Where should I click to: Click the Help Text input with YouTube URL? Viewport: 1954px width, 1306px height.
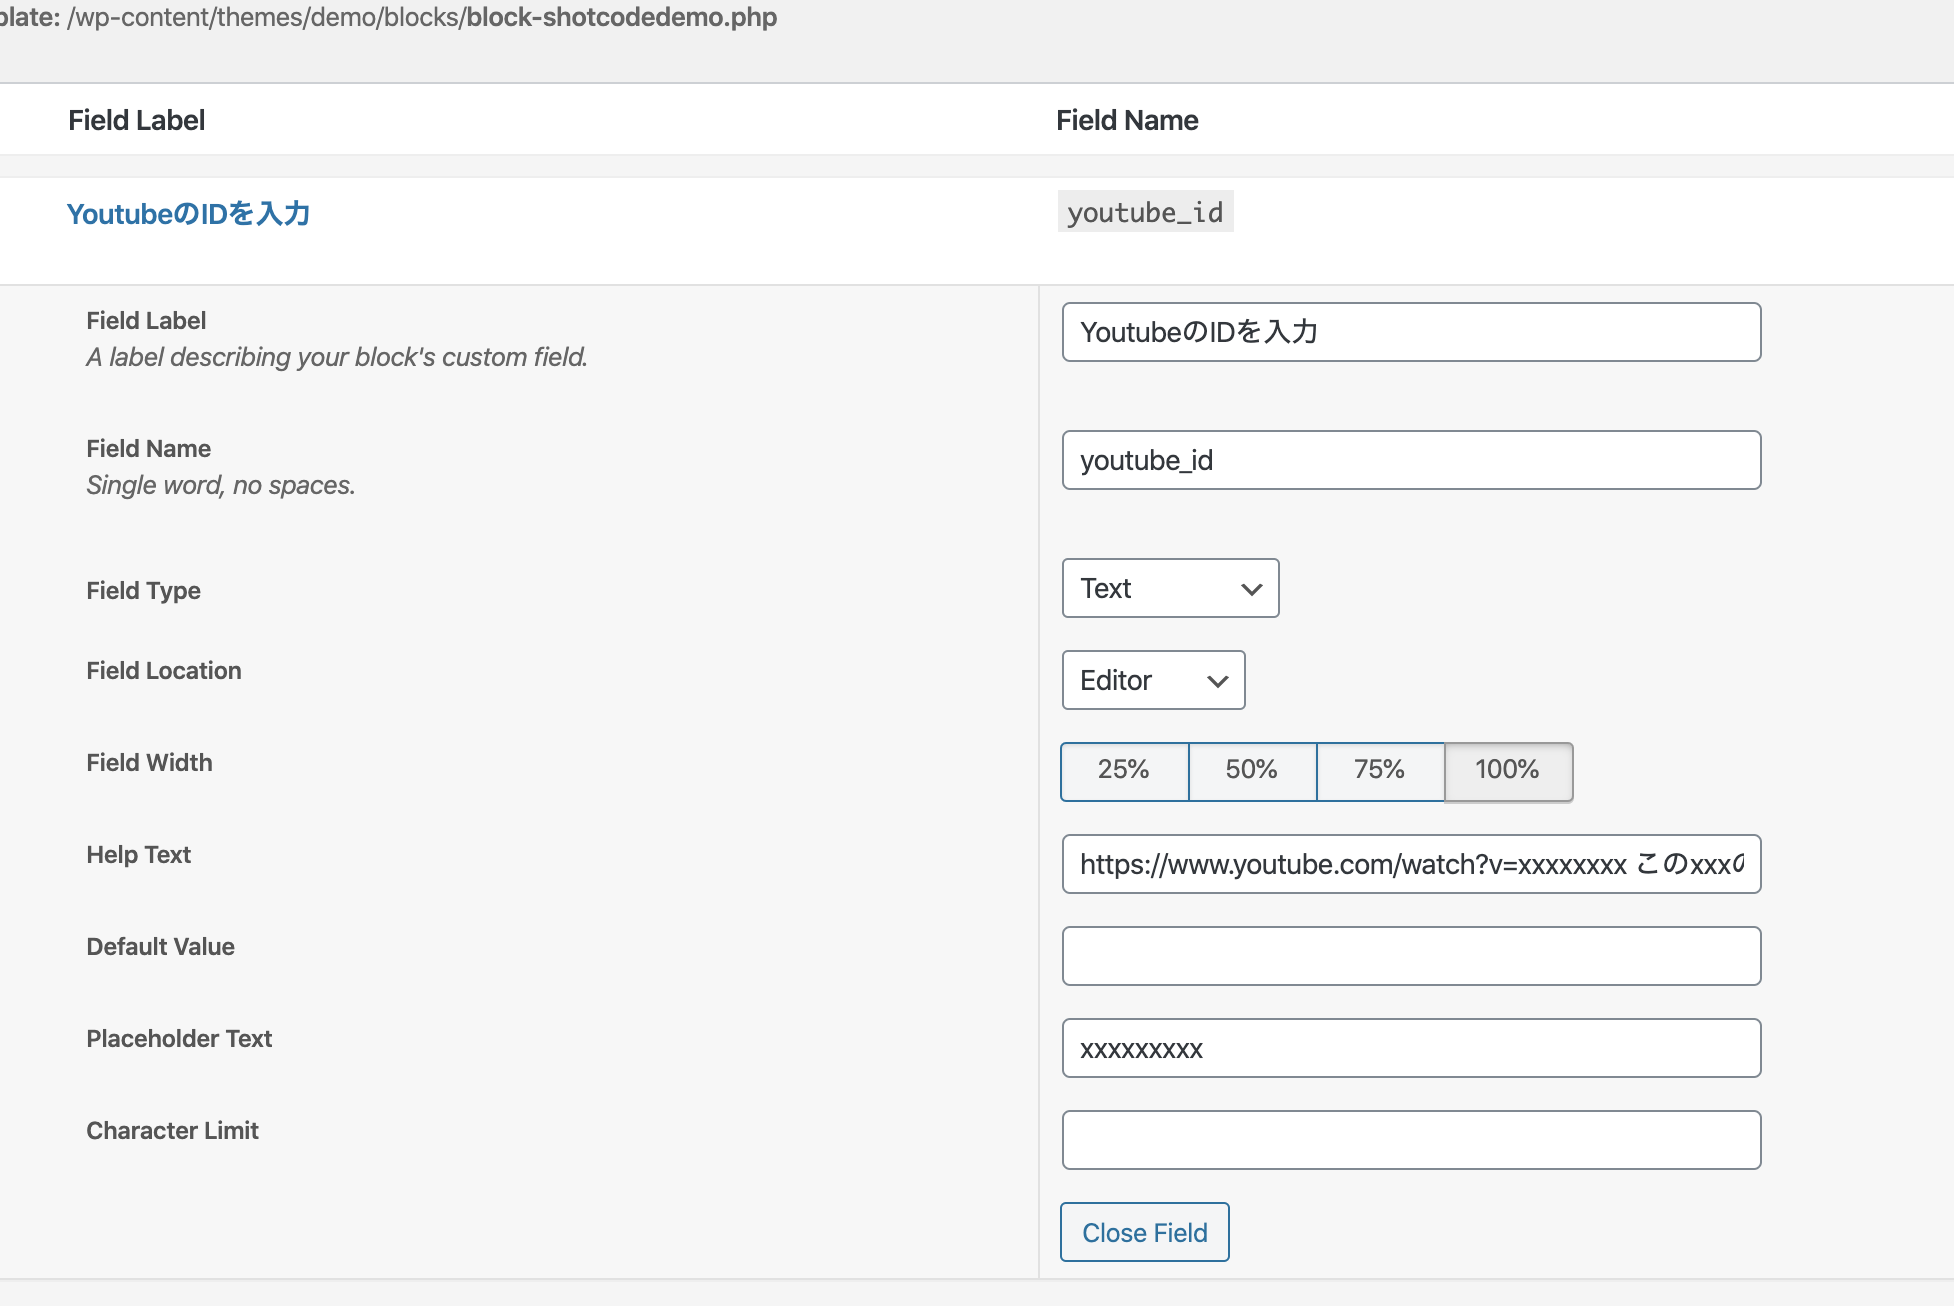tap(1411, 864)
